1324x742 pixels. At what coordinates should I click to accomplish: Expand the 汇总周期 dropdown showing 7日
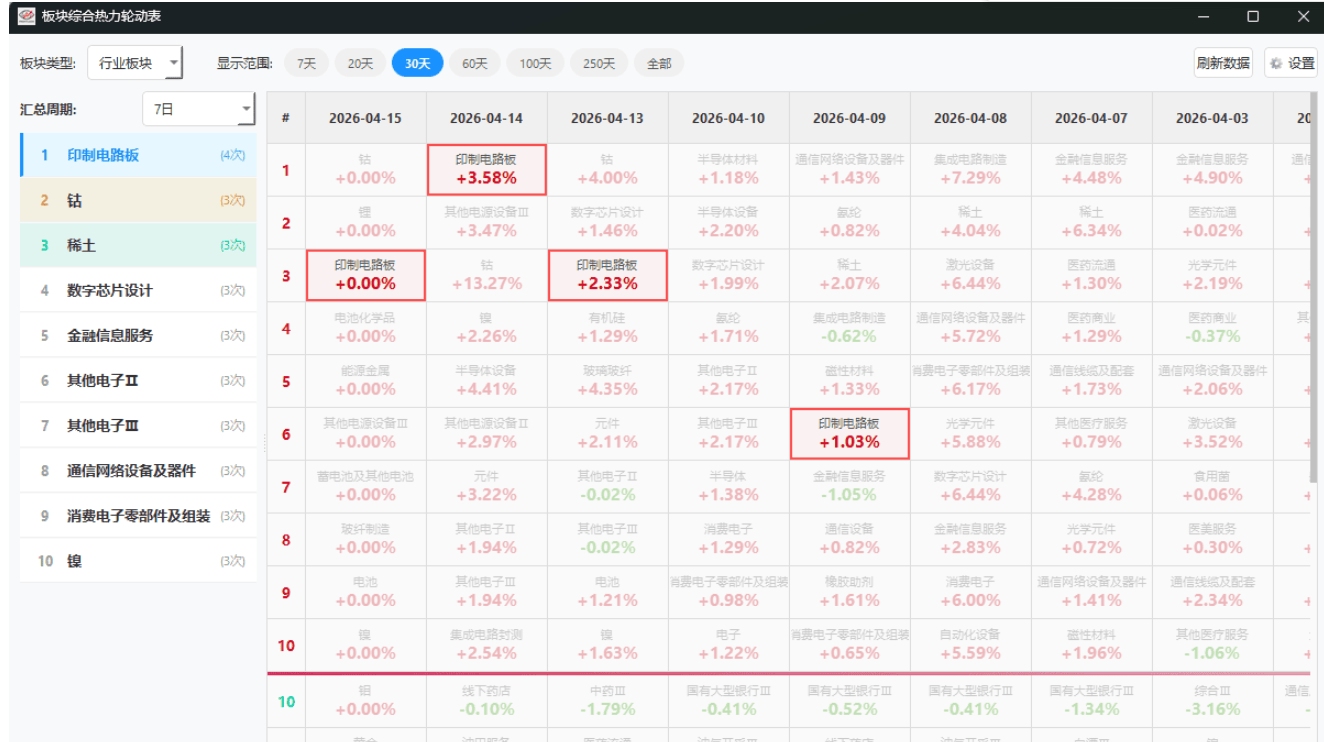tap(199, 110)
